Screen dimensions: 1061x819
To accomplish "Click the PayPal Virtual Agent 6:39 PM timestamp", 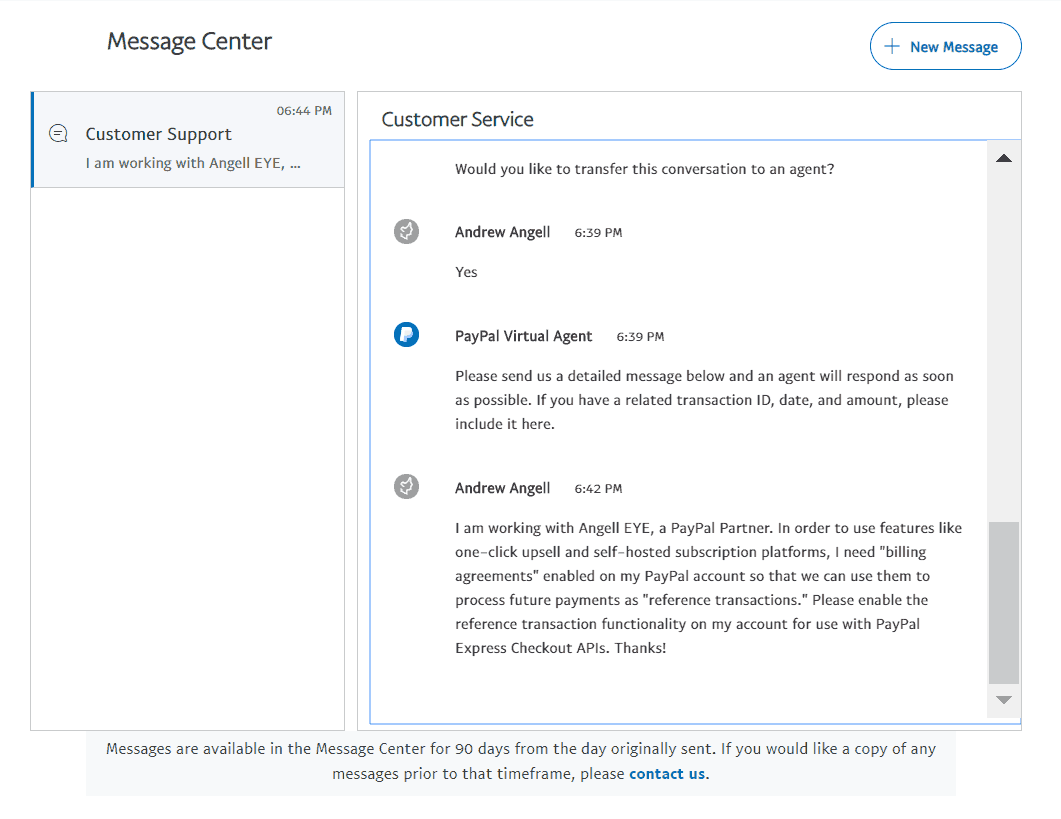I will (640, 336).
